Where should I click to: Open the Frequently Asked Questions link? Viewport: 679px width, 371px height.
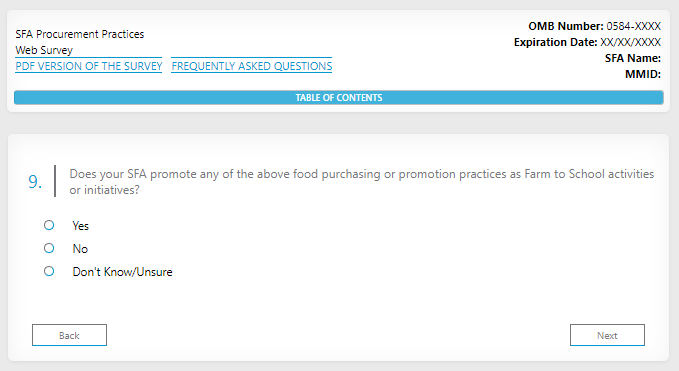click(252, 66)
